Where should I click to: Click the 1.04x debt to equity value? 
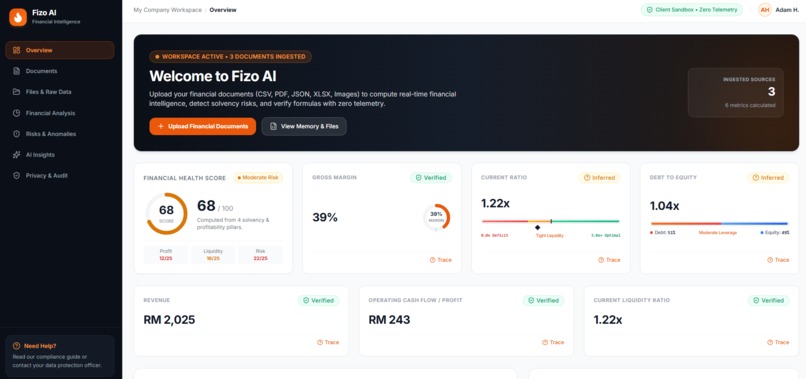coord(664,206)
